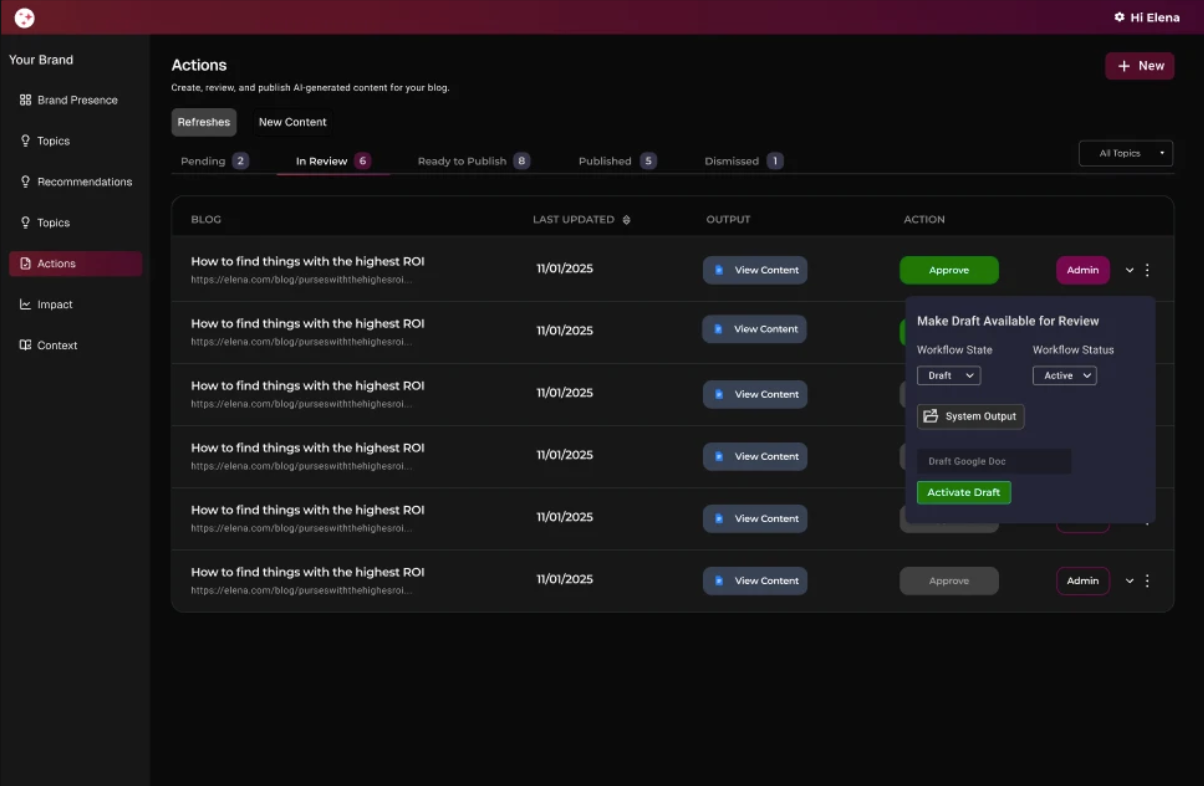Open the Workflow Status dropdown
The width and height of the screenshot is (1204, 786).
(1064, 376)
